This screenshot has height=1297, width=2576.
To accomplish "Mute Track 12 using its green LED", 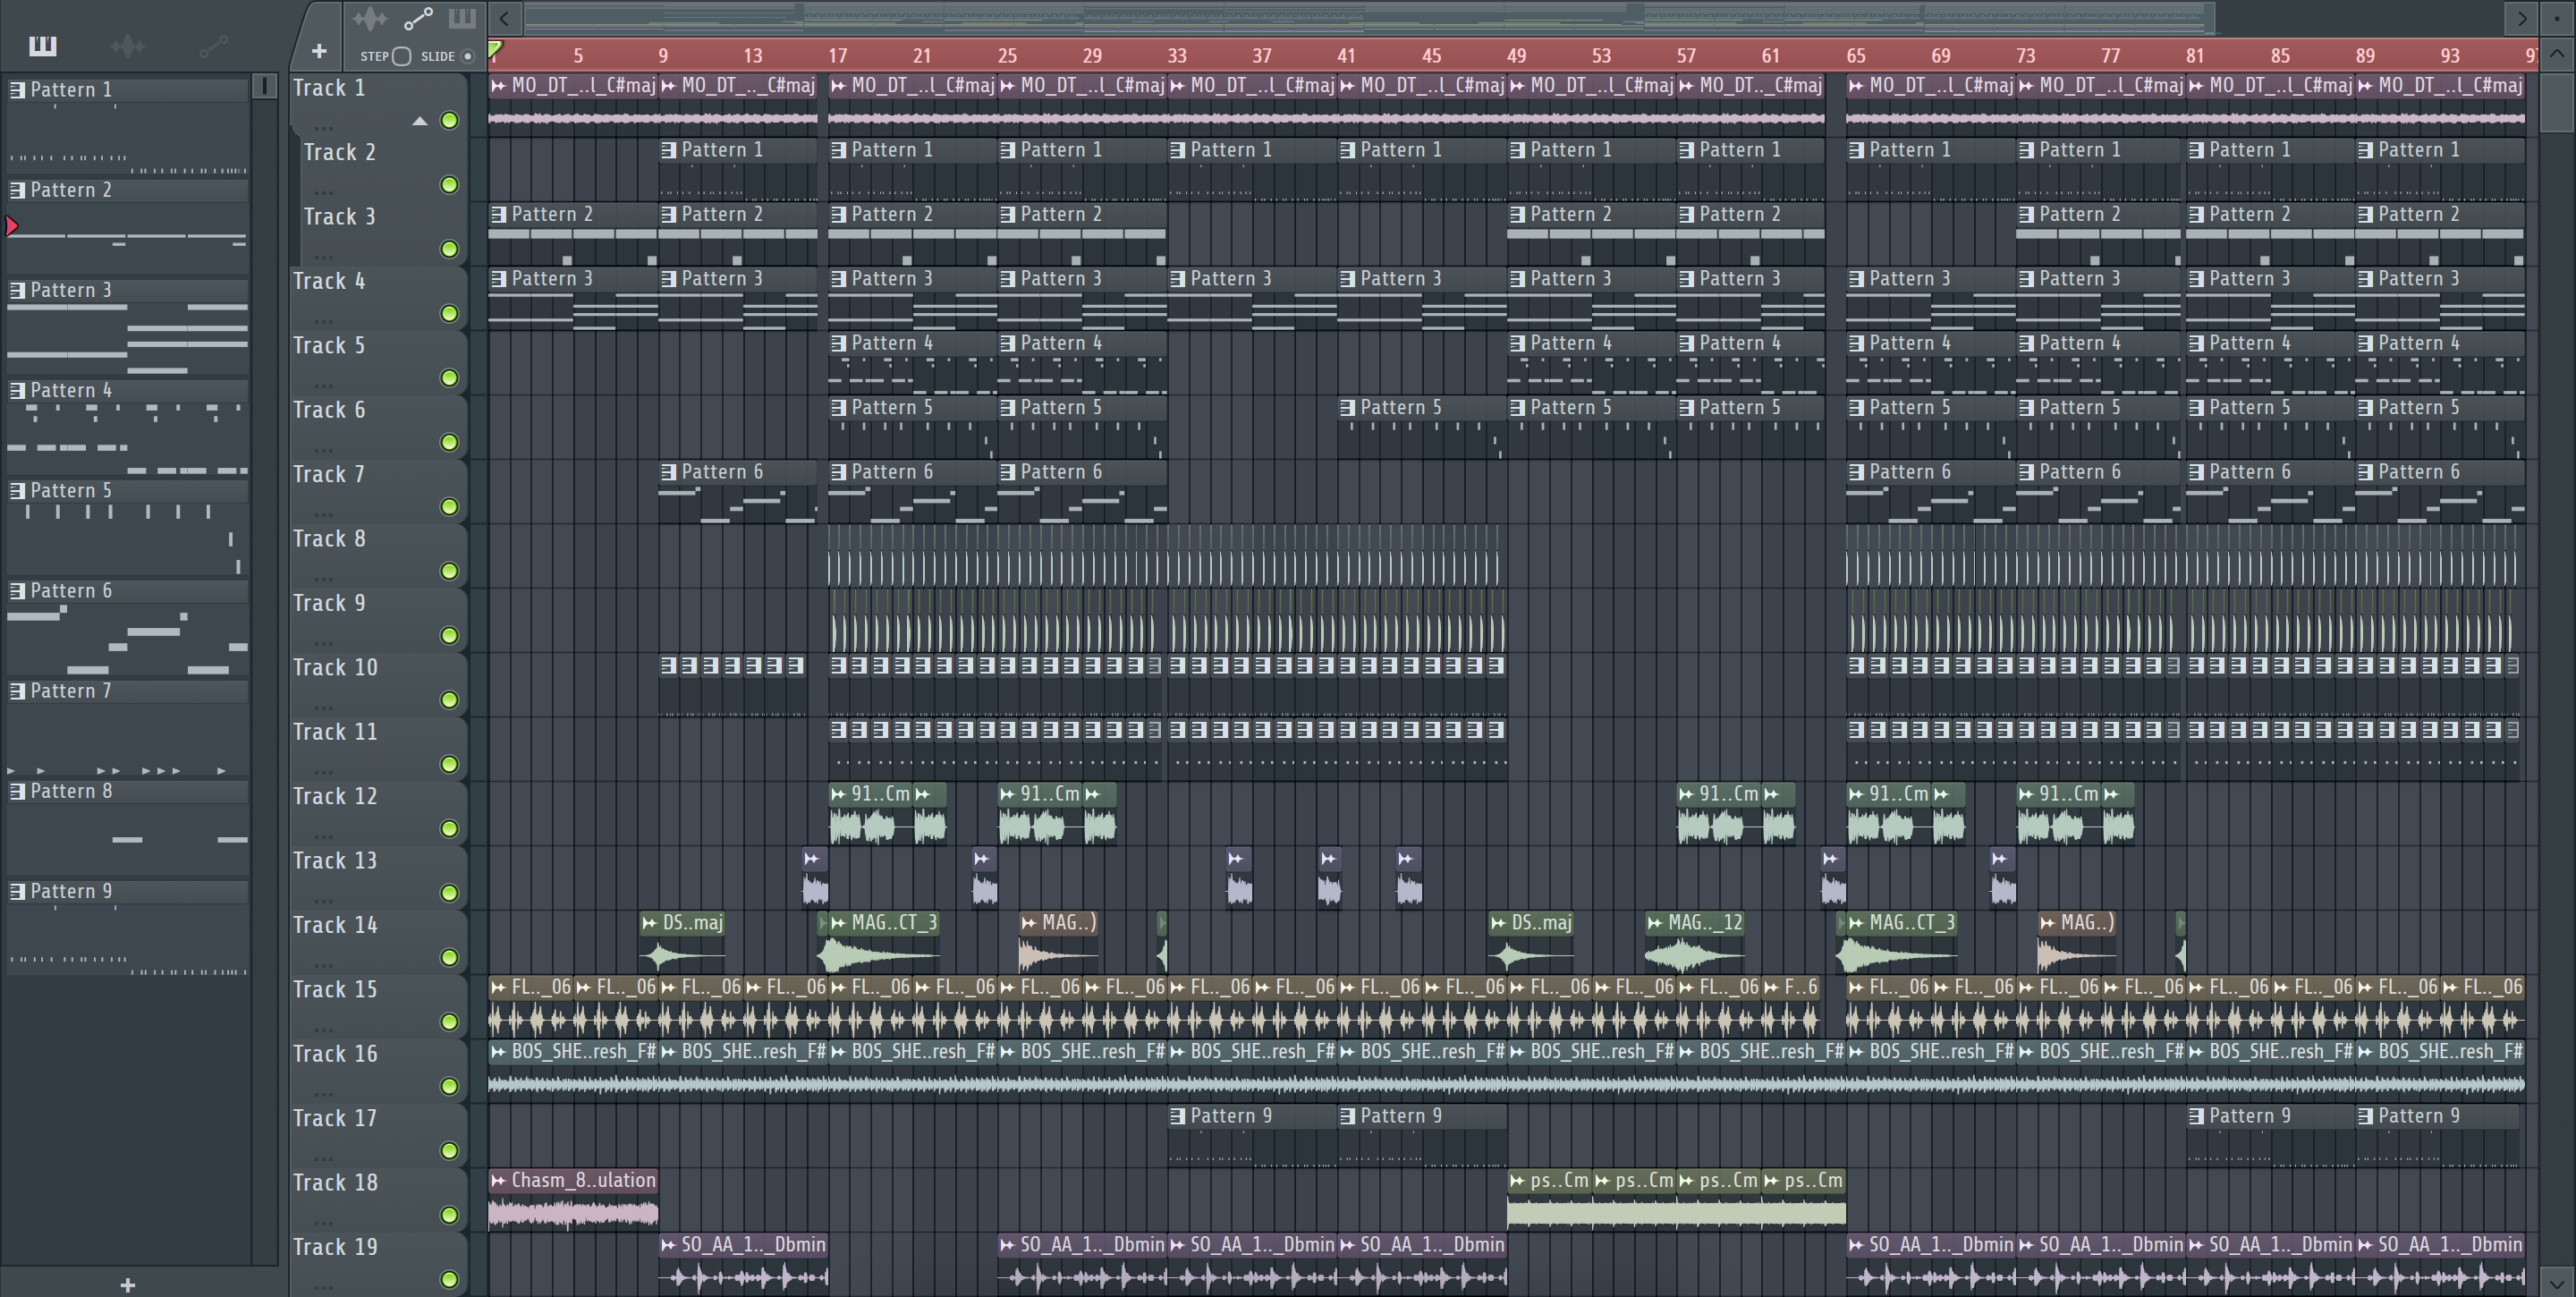I will point(450,829).
